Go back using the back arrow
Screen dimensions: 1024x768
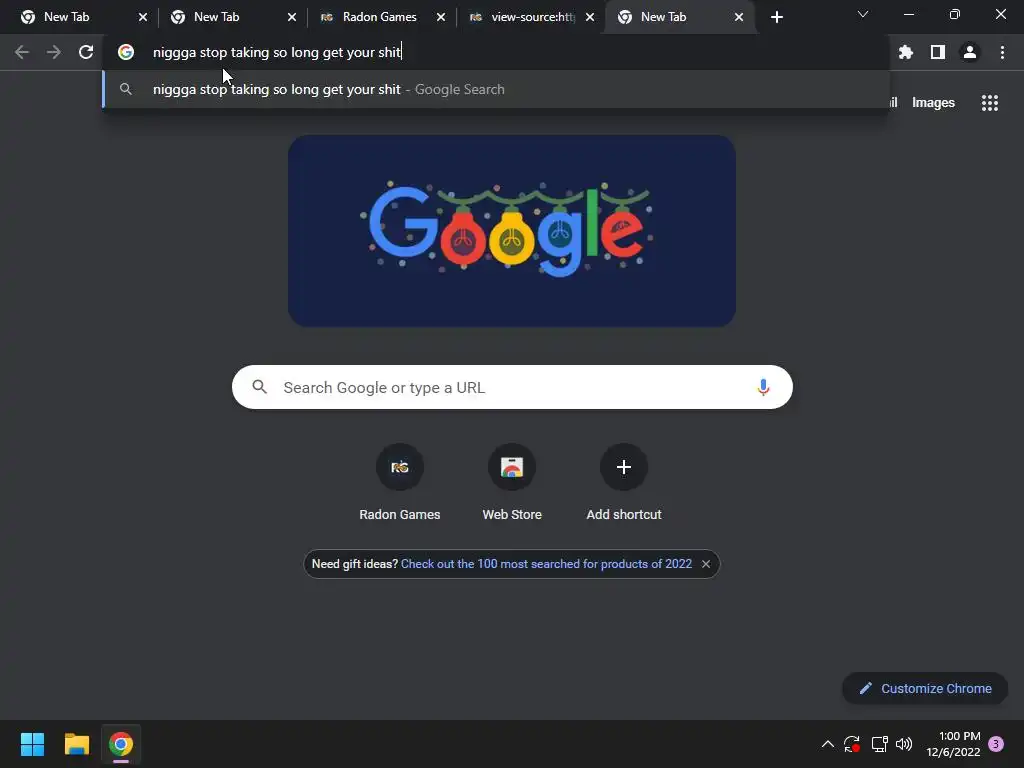[22, 52]
